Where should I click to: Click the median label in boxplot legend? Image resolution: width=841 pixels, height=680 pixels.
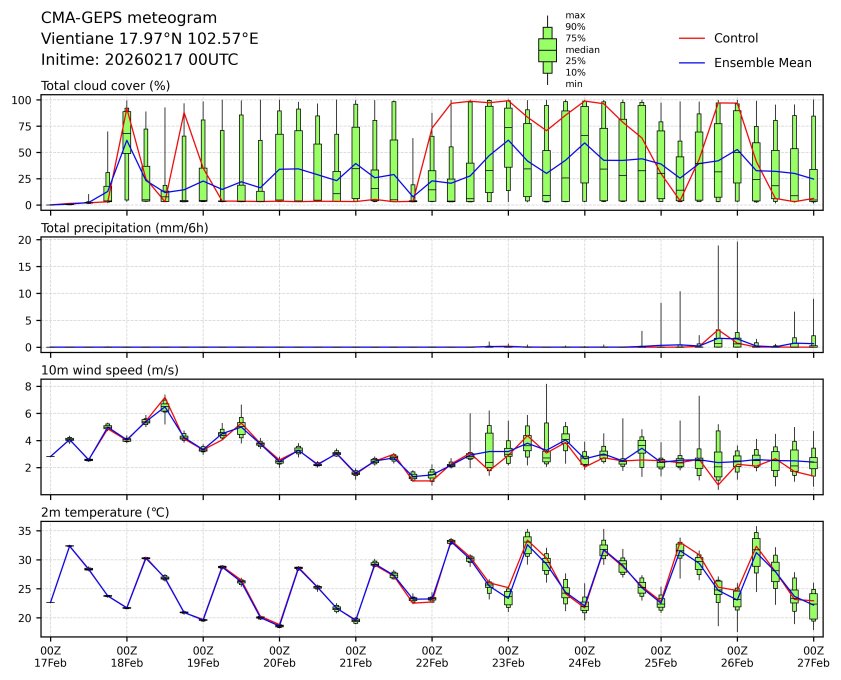coord(582,50)
